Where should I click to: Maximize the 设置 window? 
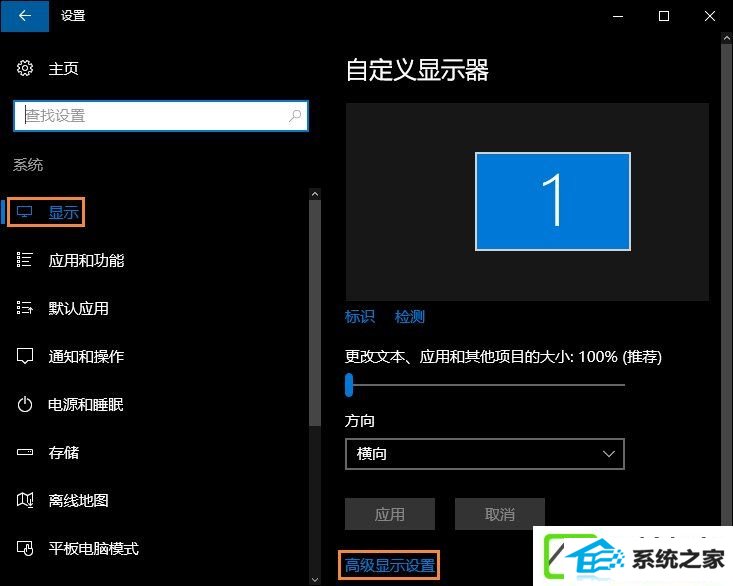[x=664, y=16]
